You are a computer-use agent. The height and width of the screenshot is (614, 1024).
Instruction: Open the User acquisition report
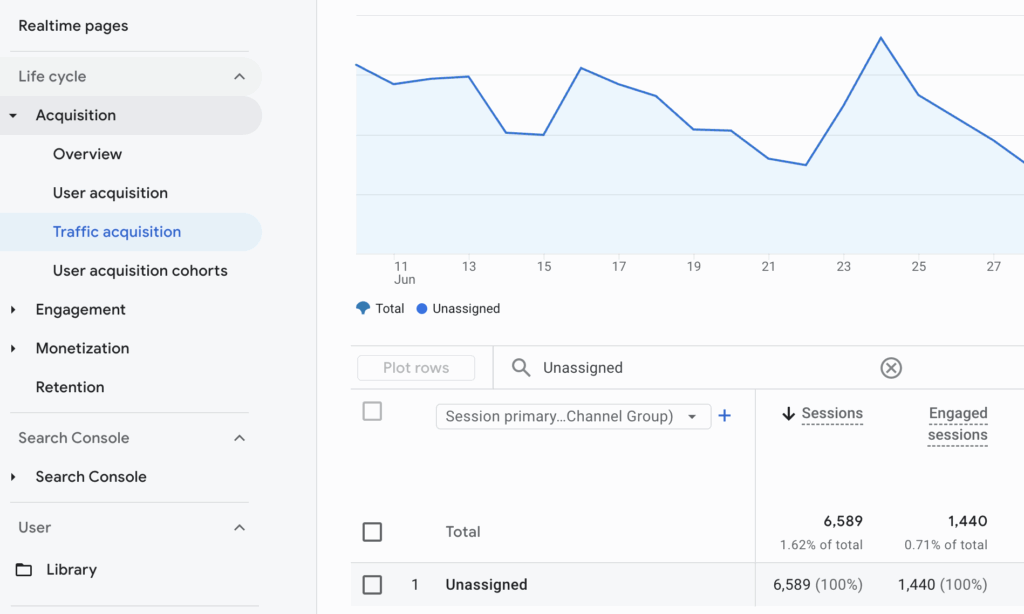(110, 193)
